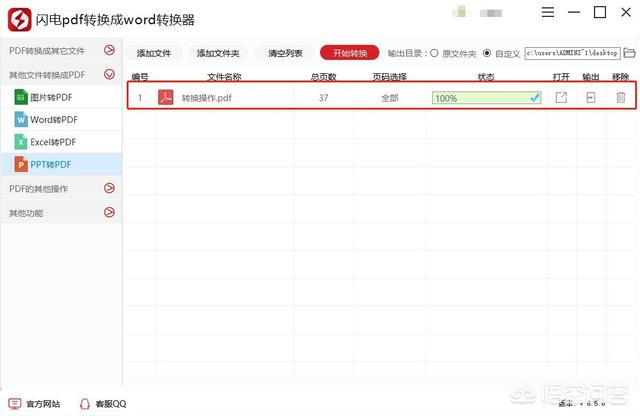Open the hamburger menu in title bar
The width and height of the screenshot is (640, 416).
click(x=548, y=12)
